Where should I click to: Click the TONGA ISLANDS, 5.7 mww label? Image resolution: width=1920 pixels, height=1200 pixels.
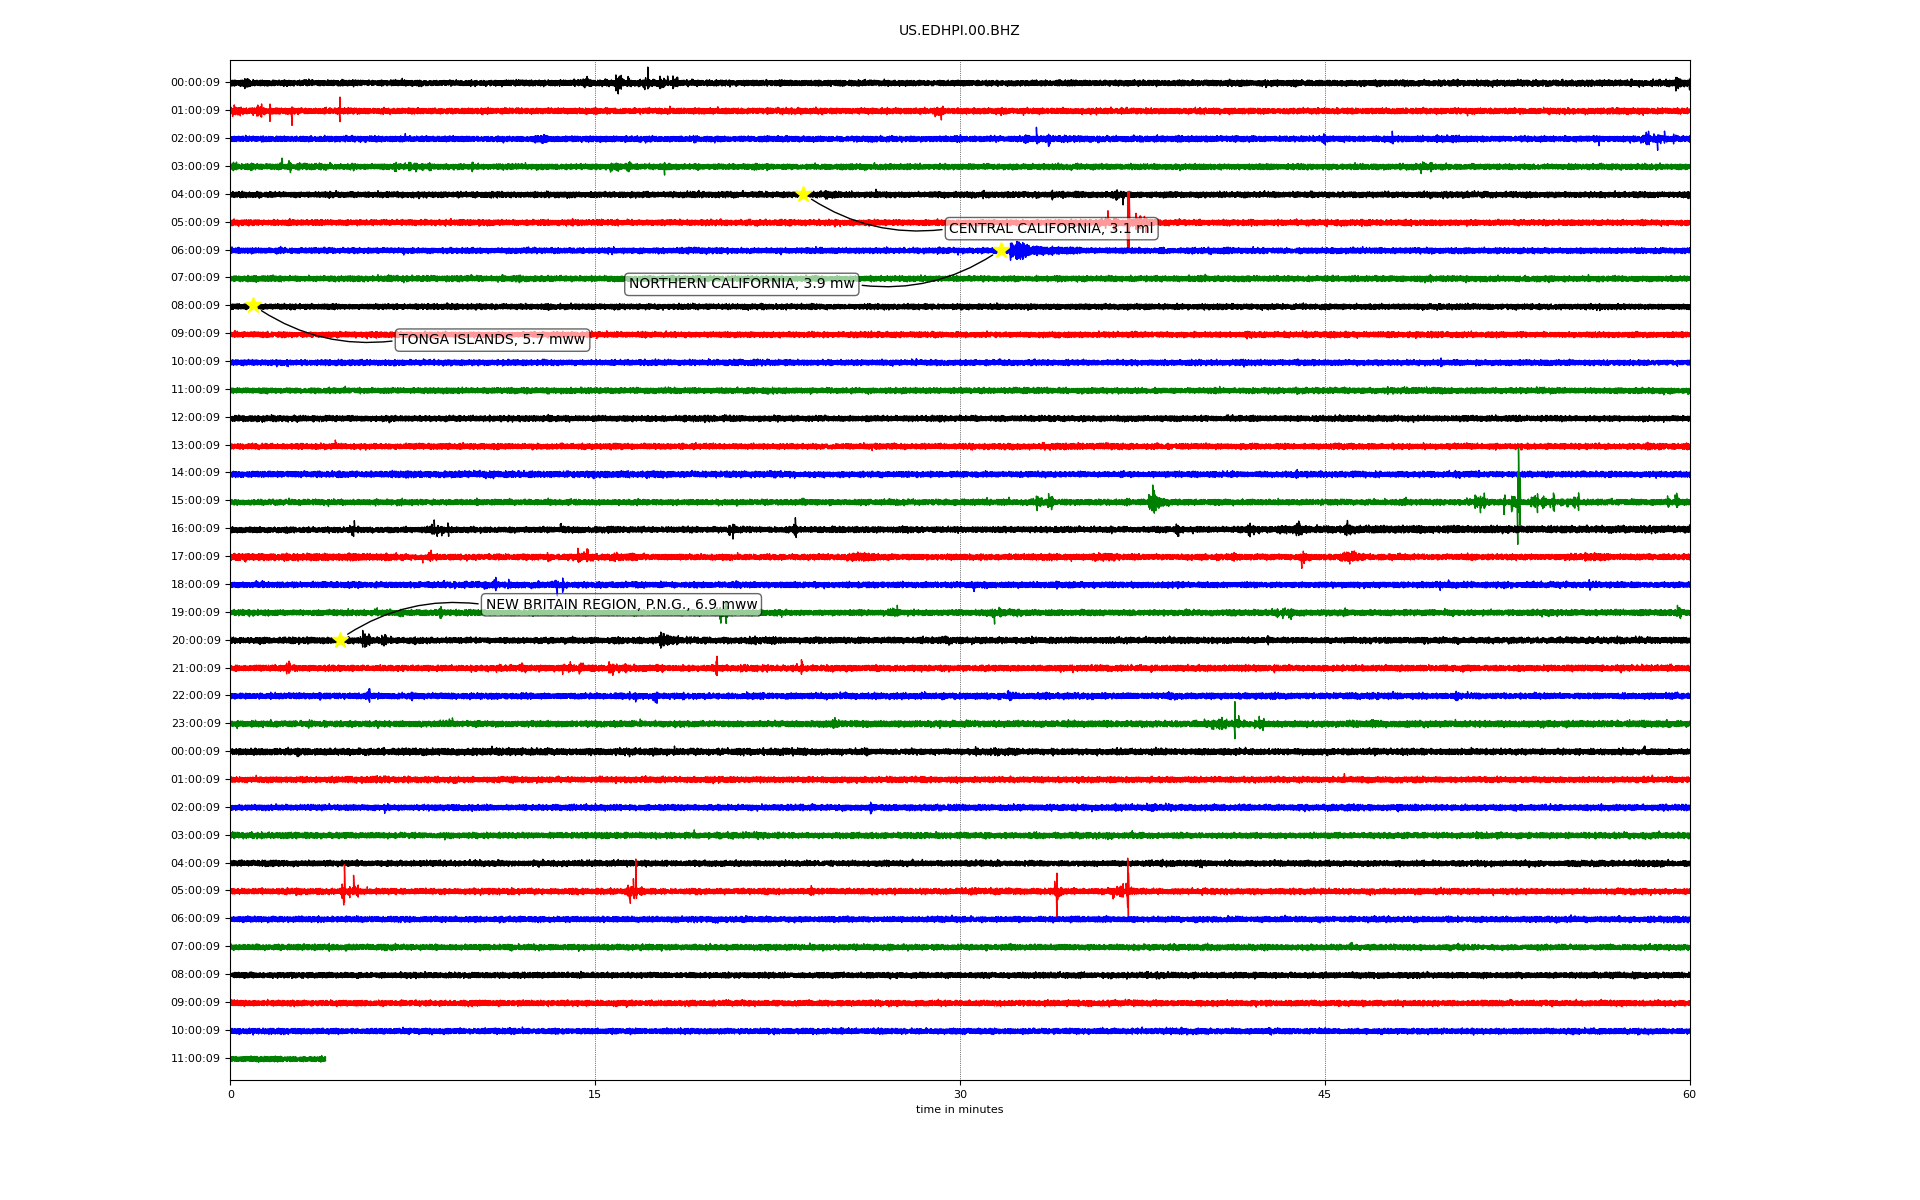pyautogui.click(x=492, y=340)
